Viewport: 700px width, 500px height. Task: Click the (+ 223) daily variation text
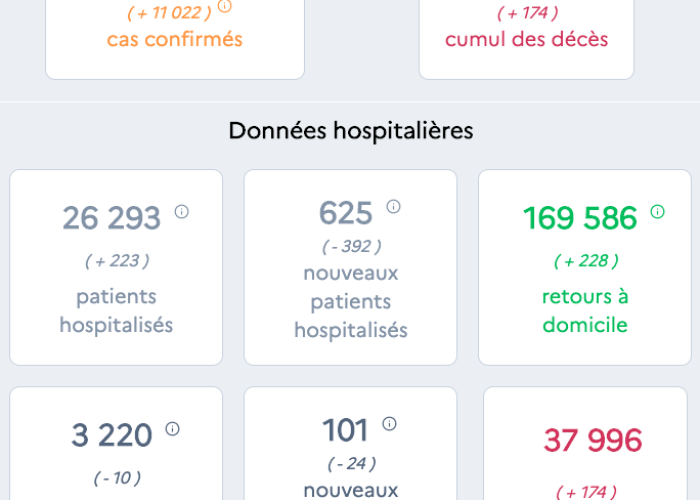[x=116, y=261]
